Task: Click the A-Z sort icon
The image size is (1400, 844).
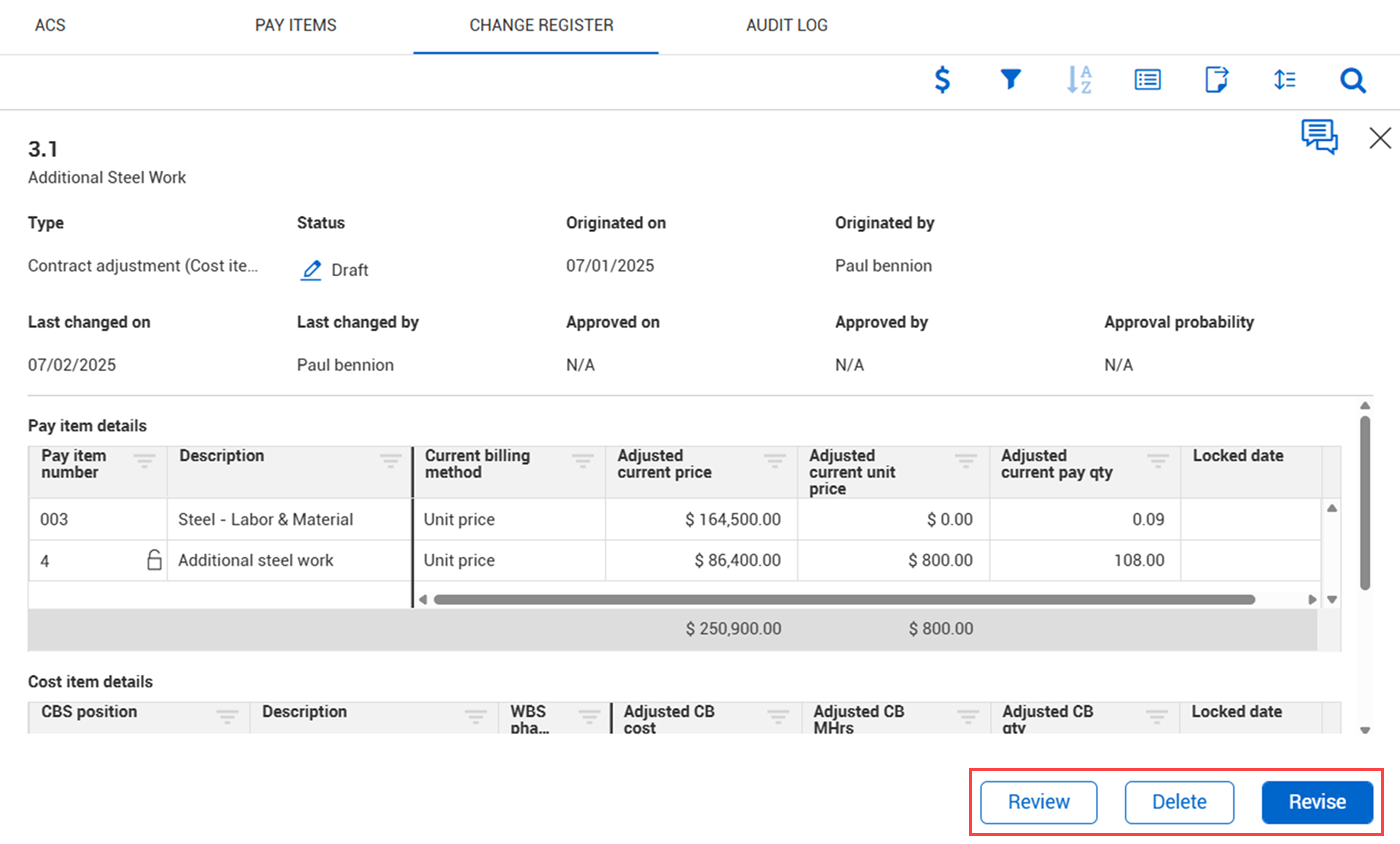Action: pyautogui.click(x=1079, y=80)
